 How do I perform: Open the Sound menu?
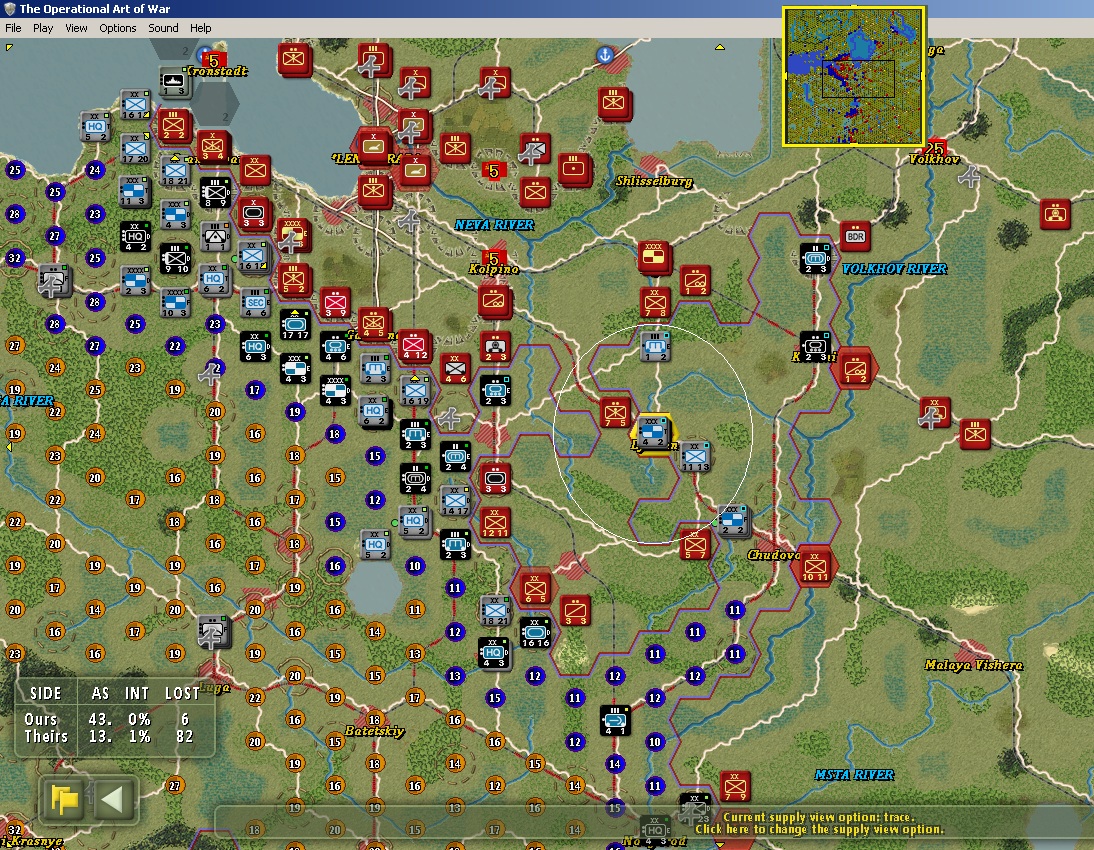point(163,28)
